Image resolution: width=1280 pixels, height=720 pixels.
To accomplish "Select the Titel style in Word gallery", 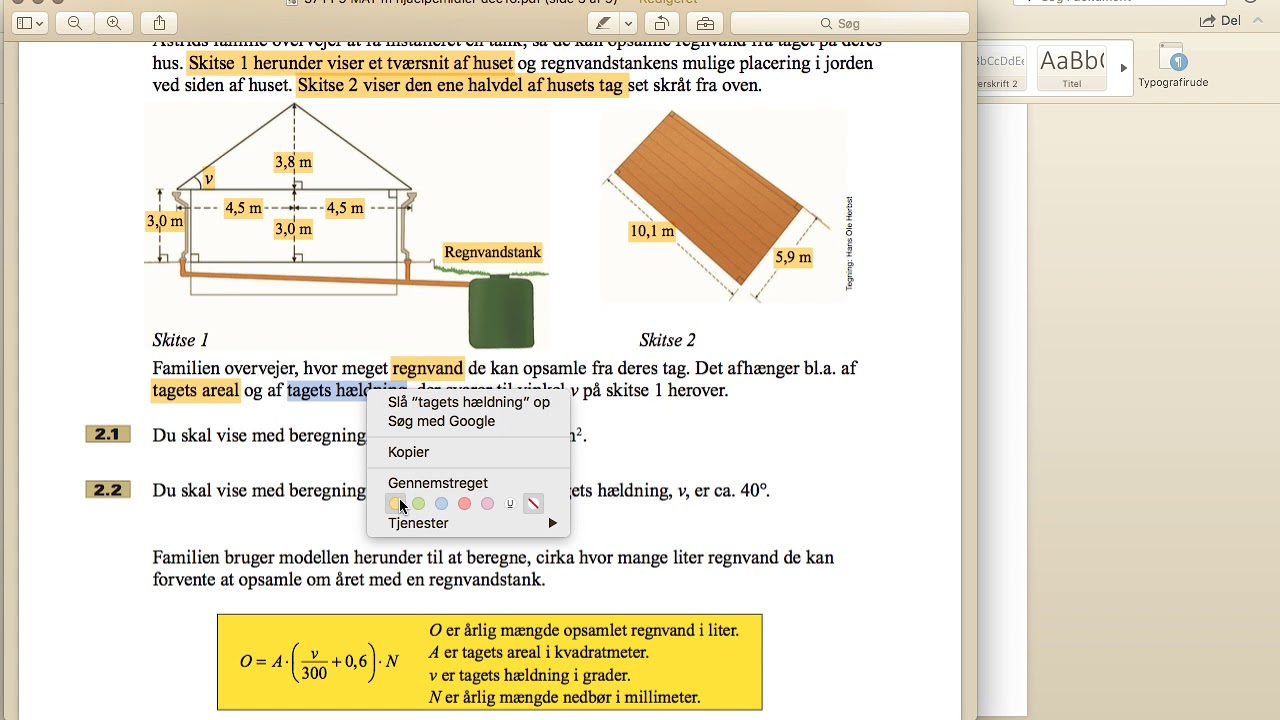I will click(x=1072, y=68).
